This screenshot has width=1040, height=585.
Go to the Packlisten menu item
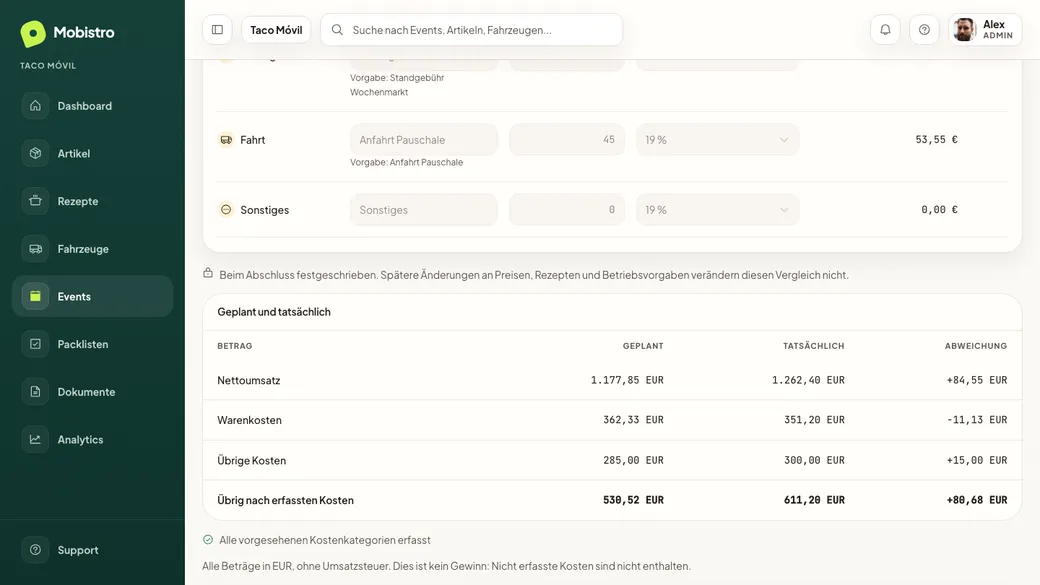[x=93, y=344]
